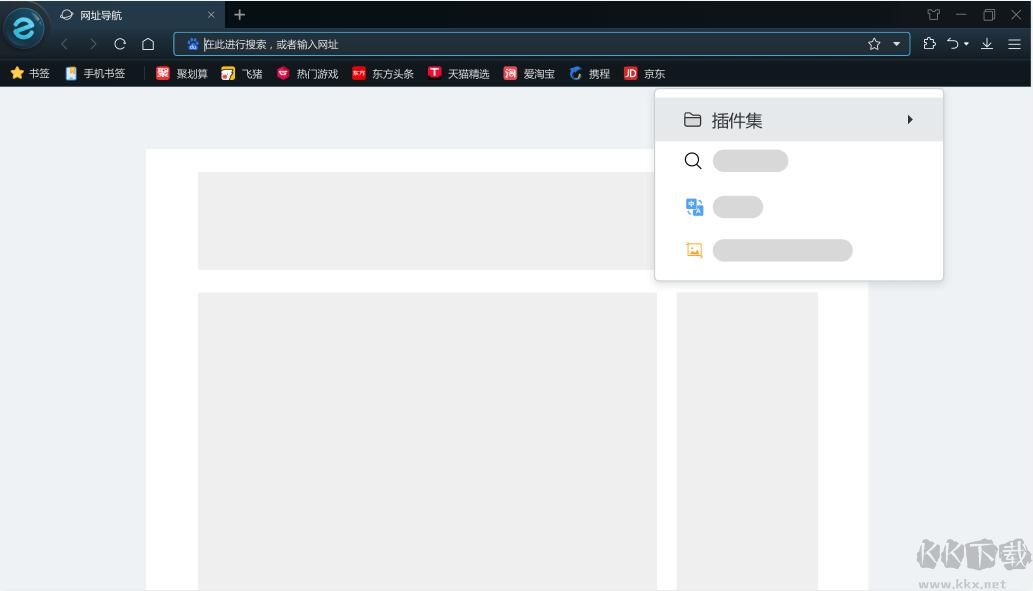1033x591 pixels.
Task: Bookmark this page with the star
Action: 874,44
